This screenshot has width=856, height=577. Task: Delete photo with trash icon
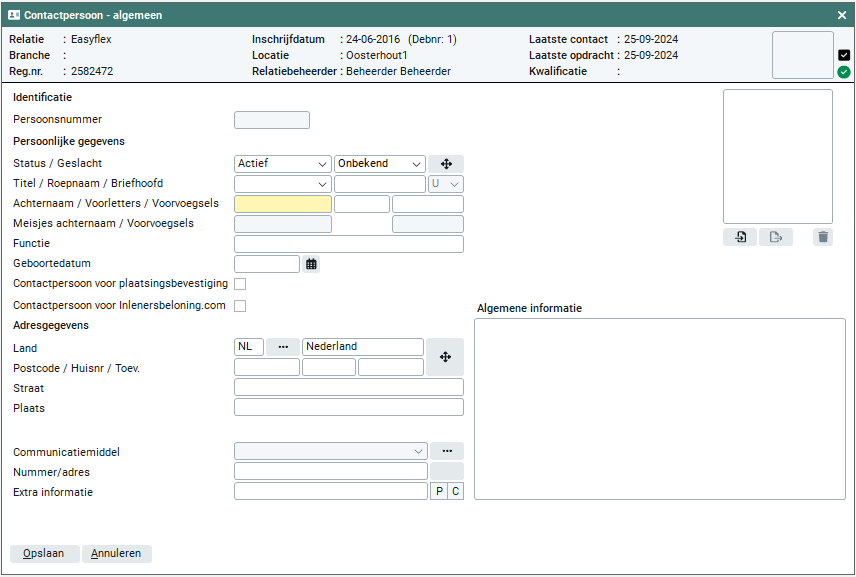click(x=822, y=237)
